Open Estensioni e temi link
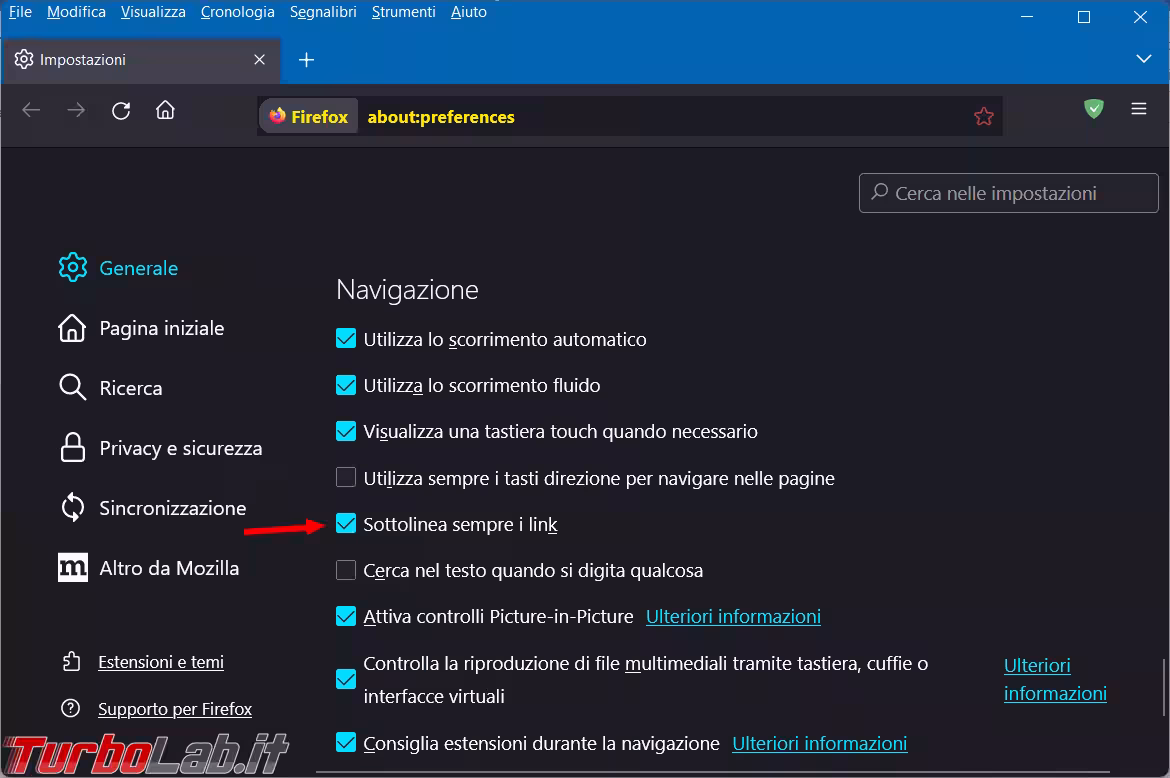This screenshot has height=778, width=1170. tap(161, 662)
